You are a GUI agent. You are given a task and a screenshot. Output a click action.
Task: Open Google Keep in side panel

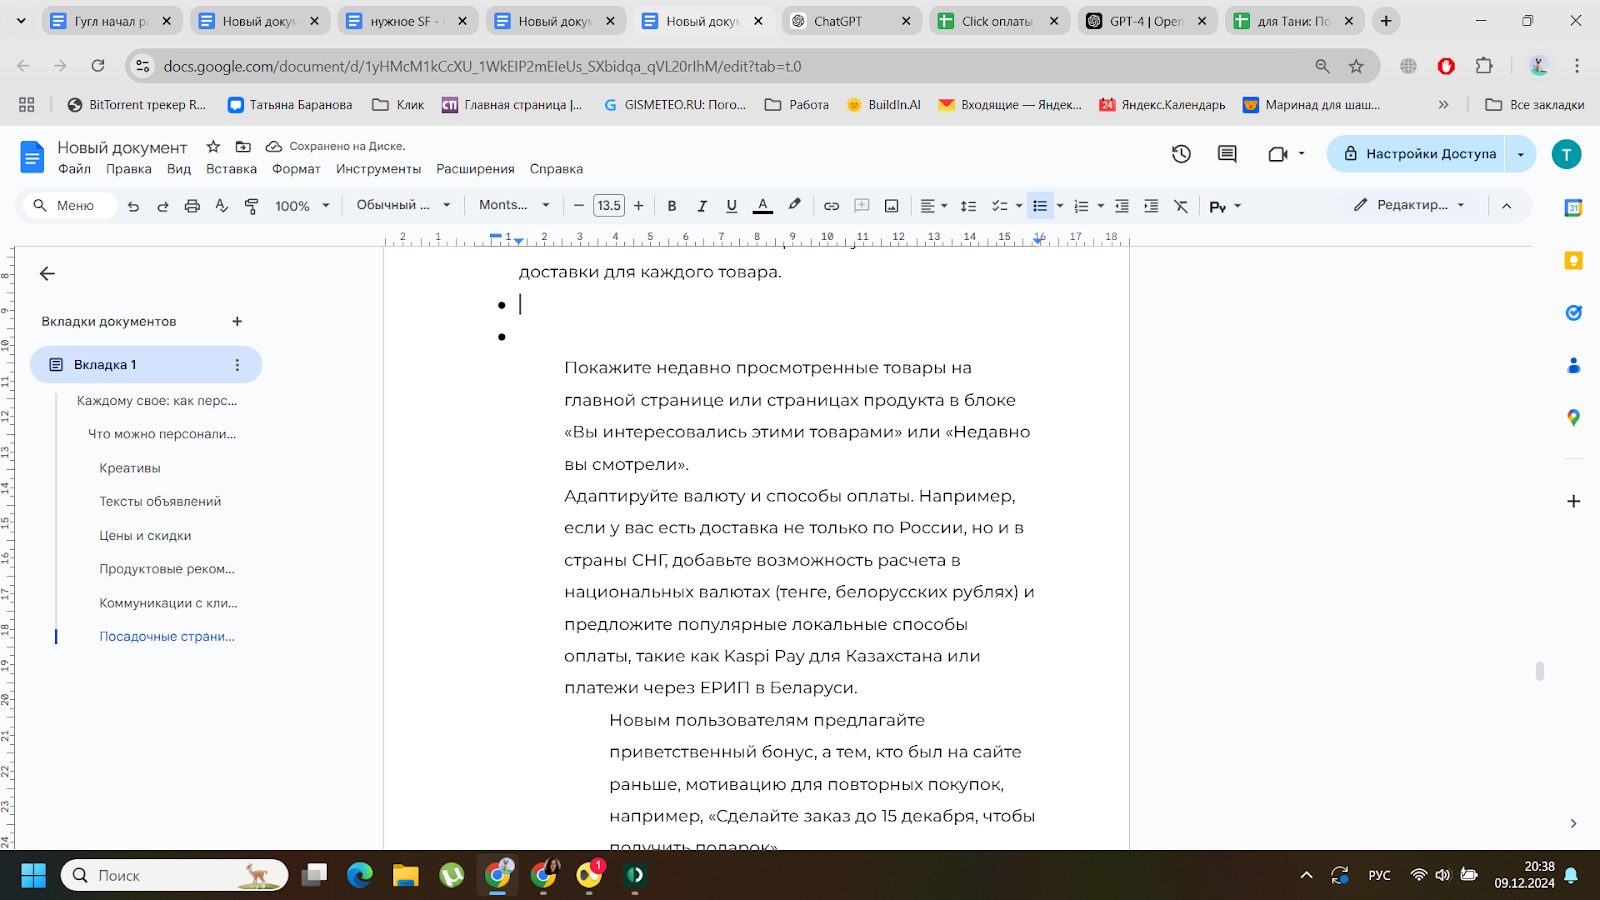tap(1573, 260)
